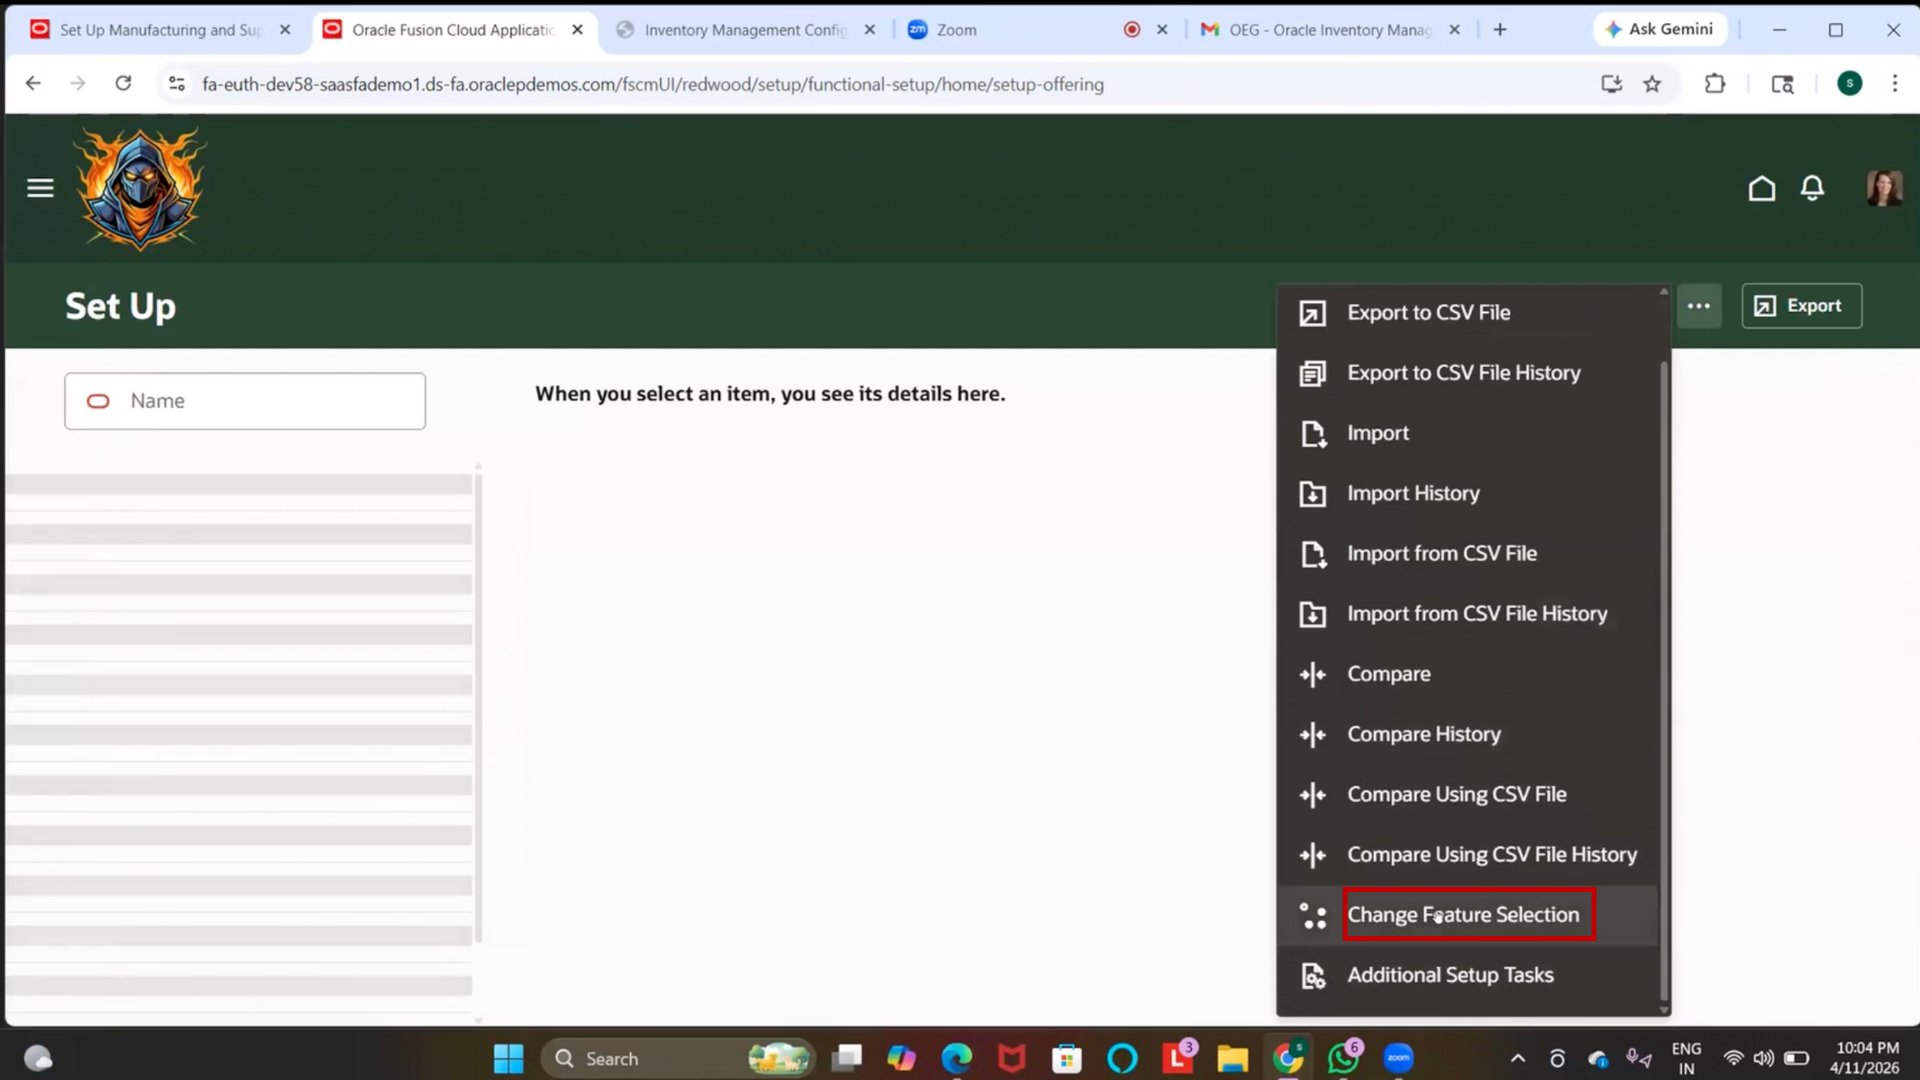Click the Name search field
Viewport: 1920px width, 1080px height.
[x=245, y=401]
